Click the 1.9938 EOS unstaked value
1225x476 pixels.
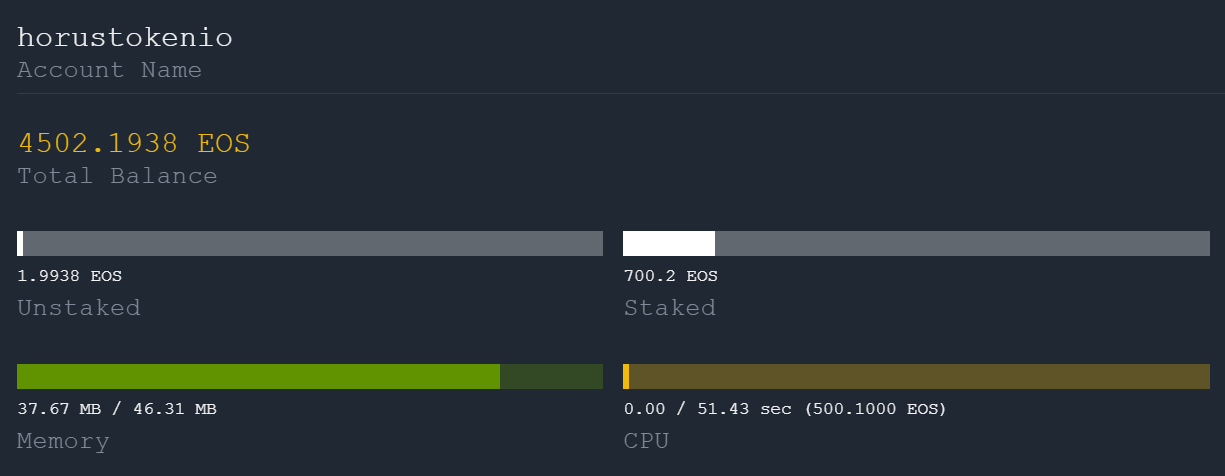[69, 276]
